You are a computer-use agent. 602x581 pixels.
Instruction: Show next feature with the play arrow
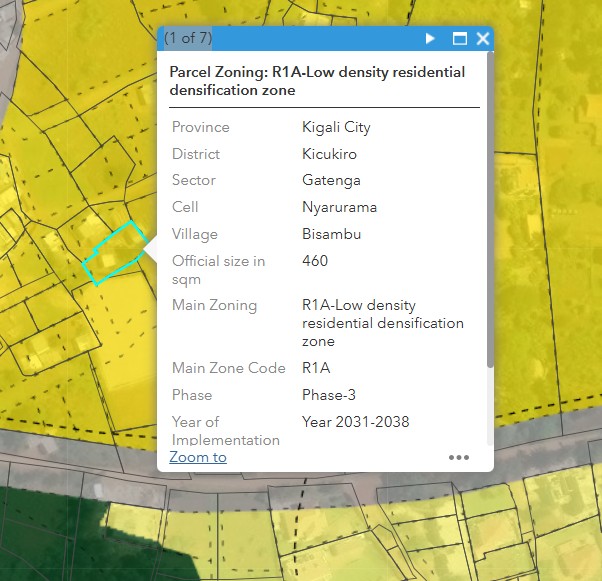(430, 38)
